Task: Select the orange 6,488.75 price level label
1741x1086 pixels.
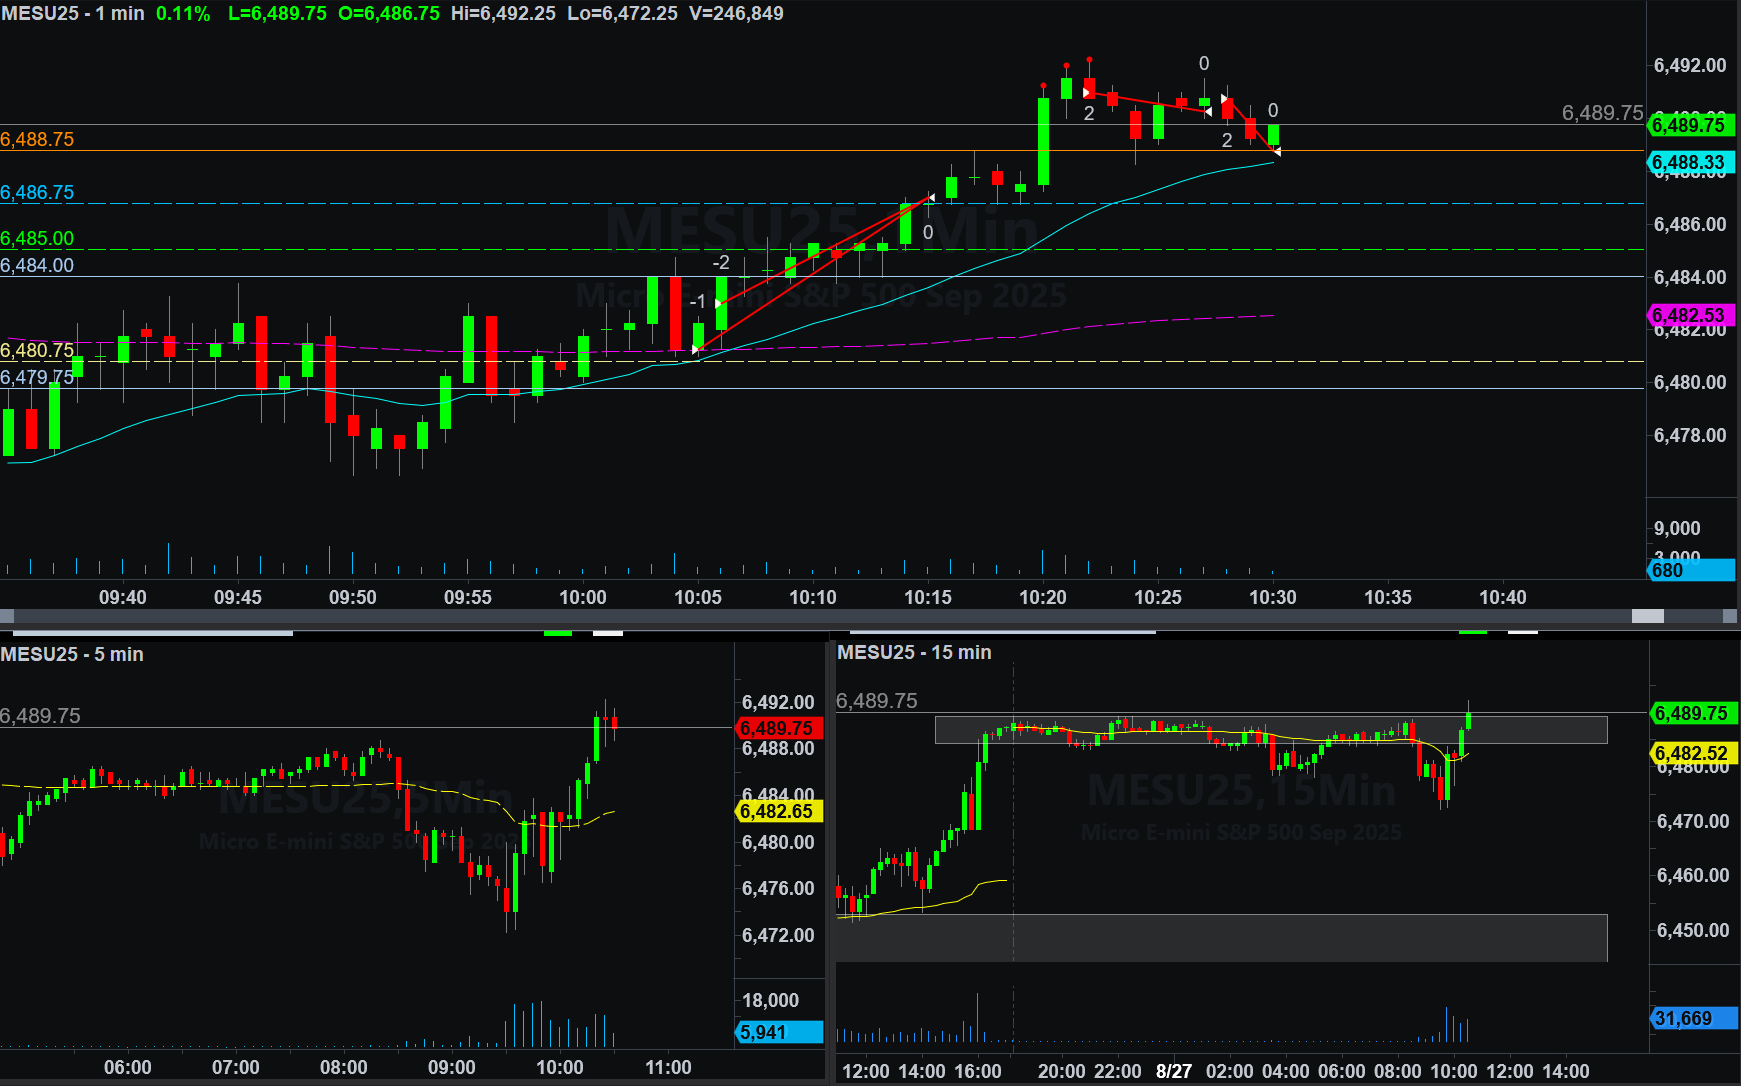Action: pos(37,139)
